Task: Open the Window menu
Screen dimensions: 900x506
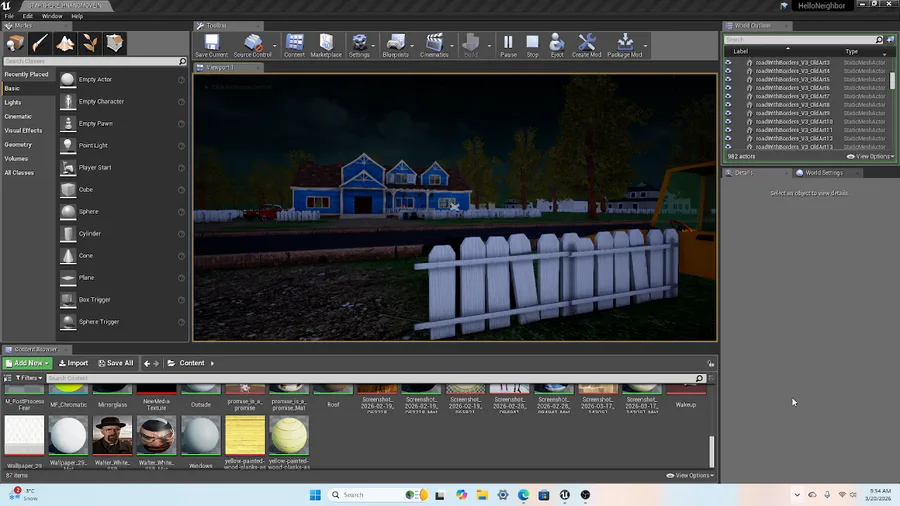Action: [x=52, y=16]
